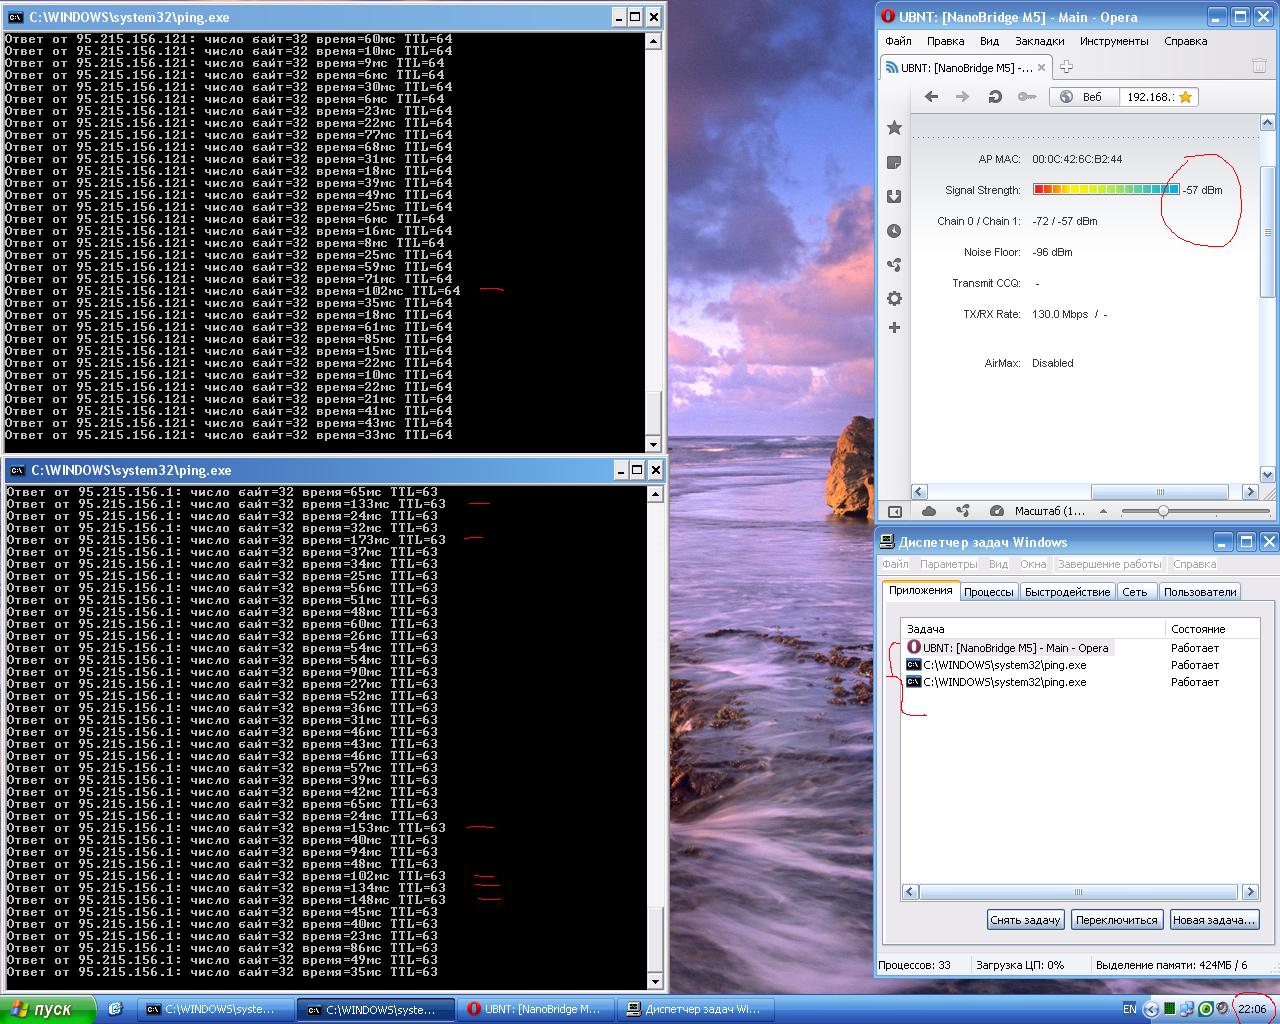Click the Opera page vertical scrollbar thumb
1280x1024 pixels.
coord(1268,232)
